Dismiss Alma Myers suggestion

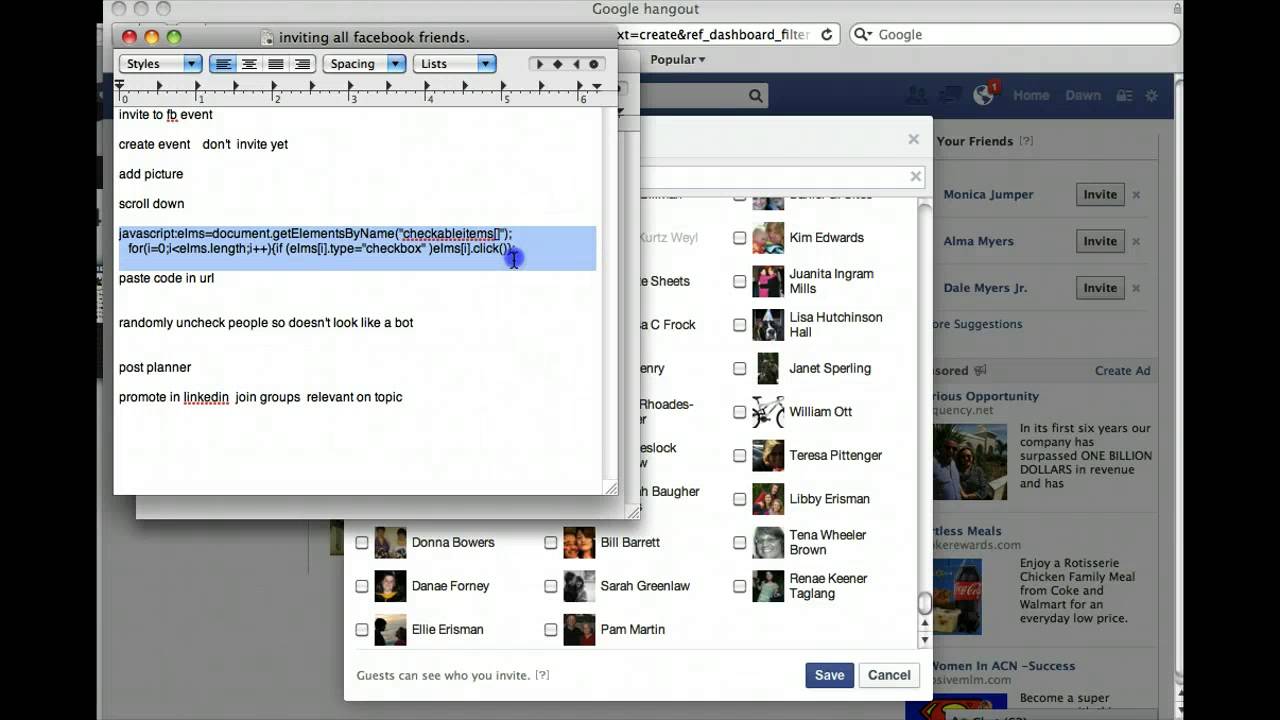(x=1136, y=241)
